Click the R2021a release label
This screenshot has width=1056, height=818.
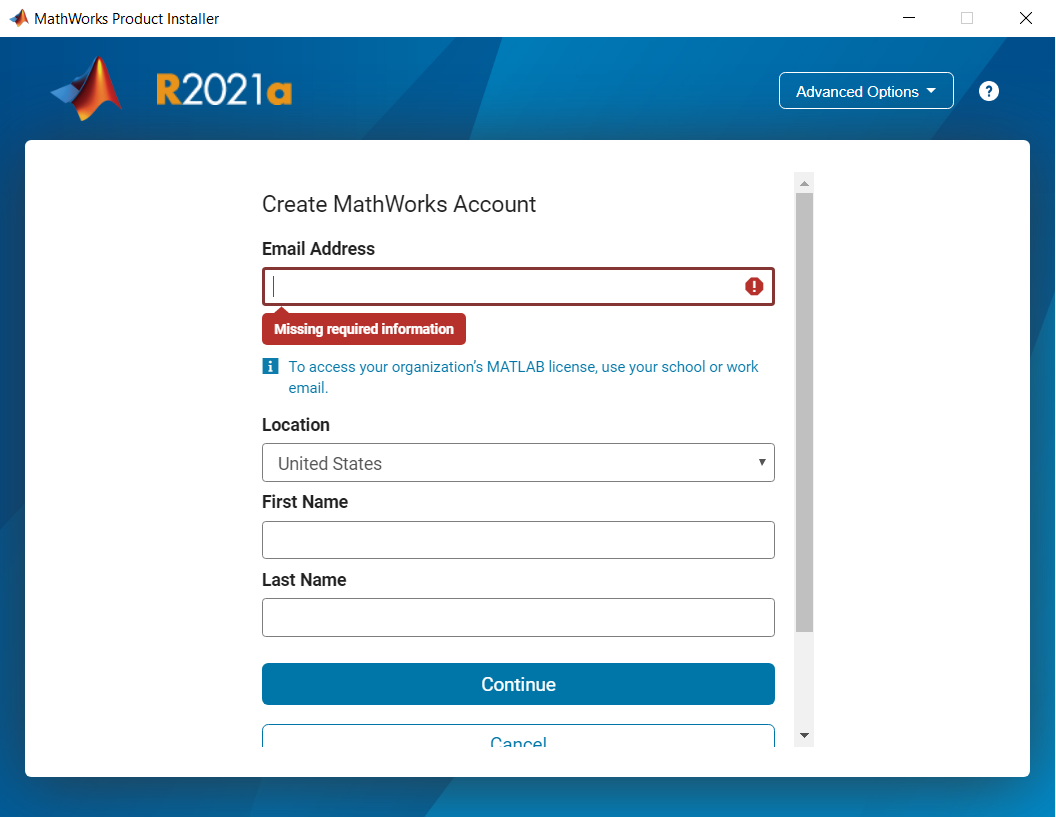coord(224,90)
